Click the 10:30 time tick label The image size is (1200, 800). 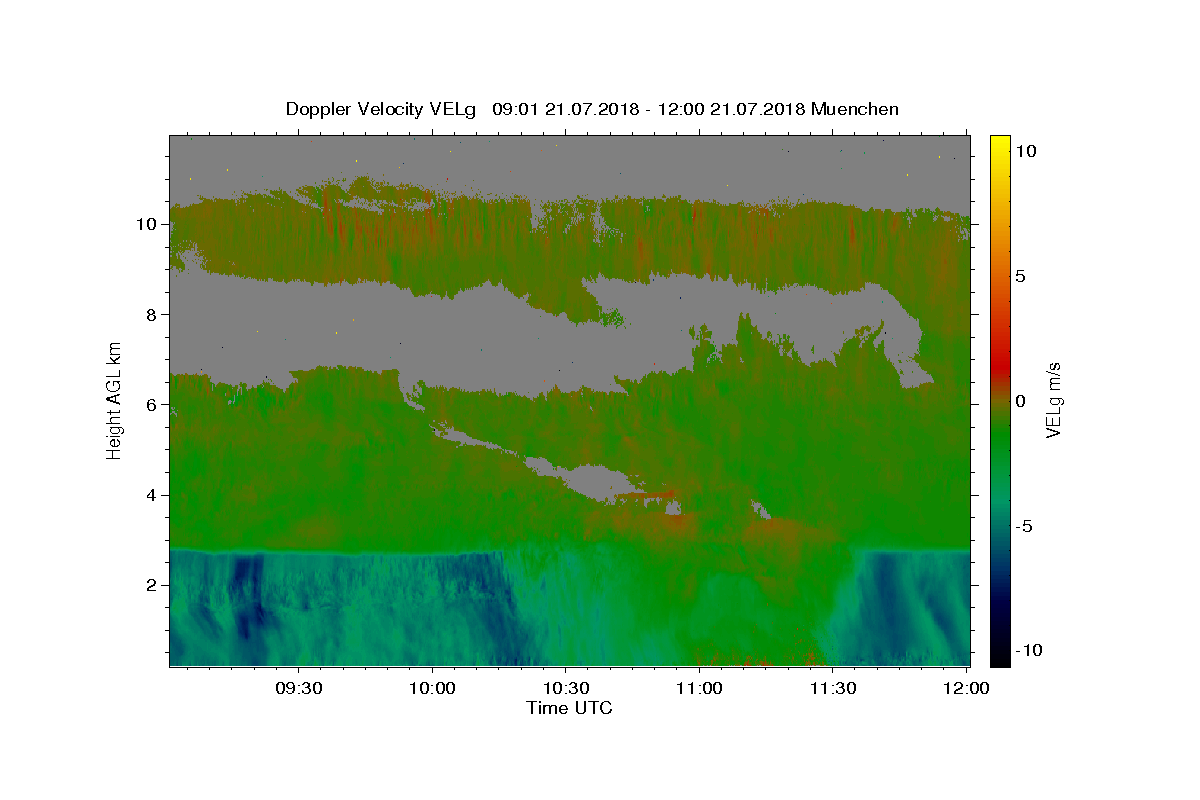(x=565, y=689)
